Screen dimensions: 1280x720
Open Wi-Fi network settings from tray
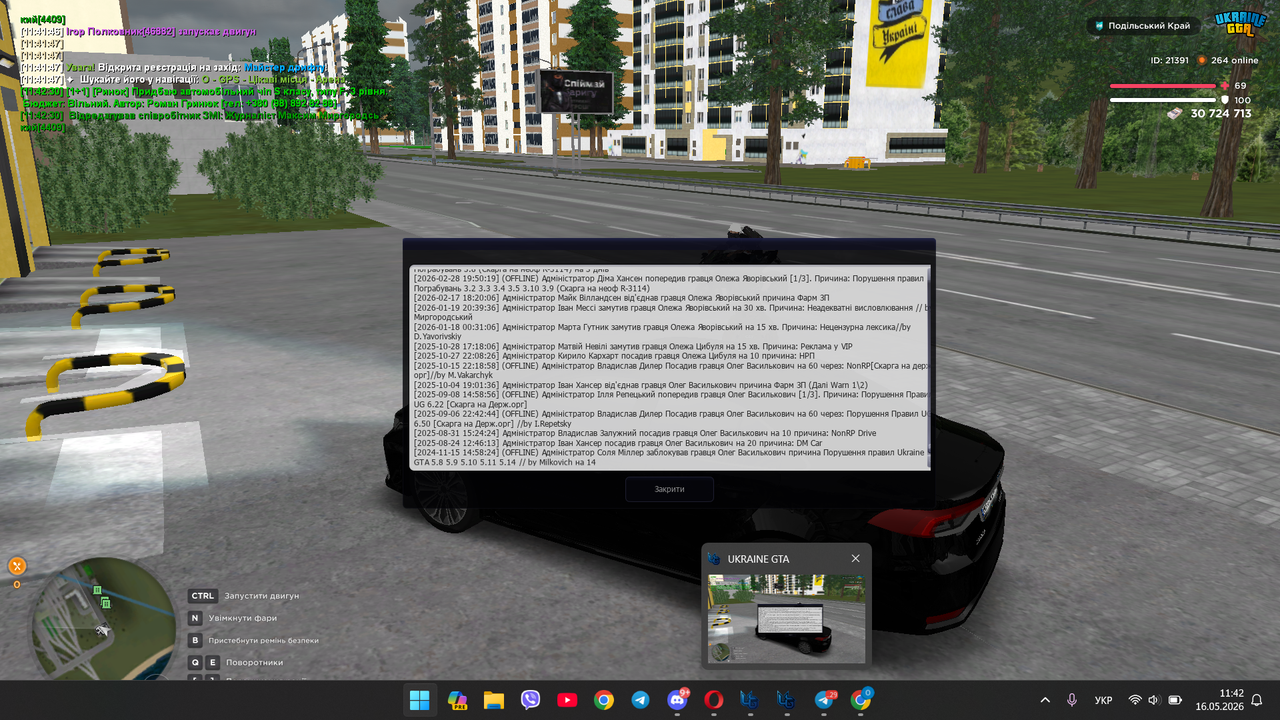click(x=1135, y=700)
